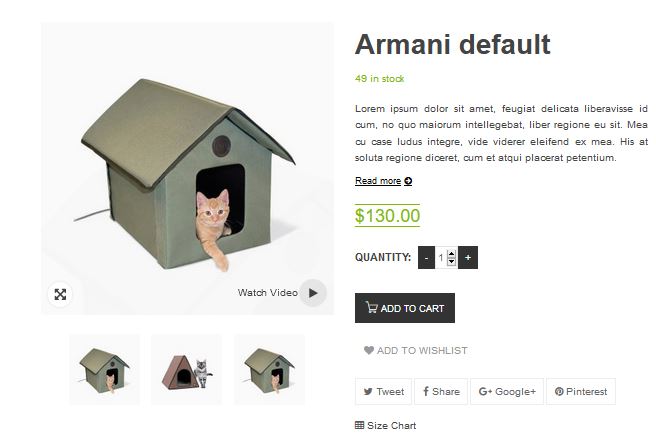
Task: Click the quantity spinner down arrow
Action: point(451,261)
